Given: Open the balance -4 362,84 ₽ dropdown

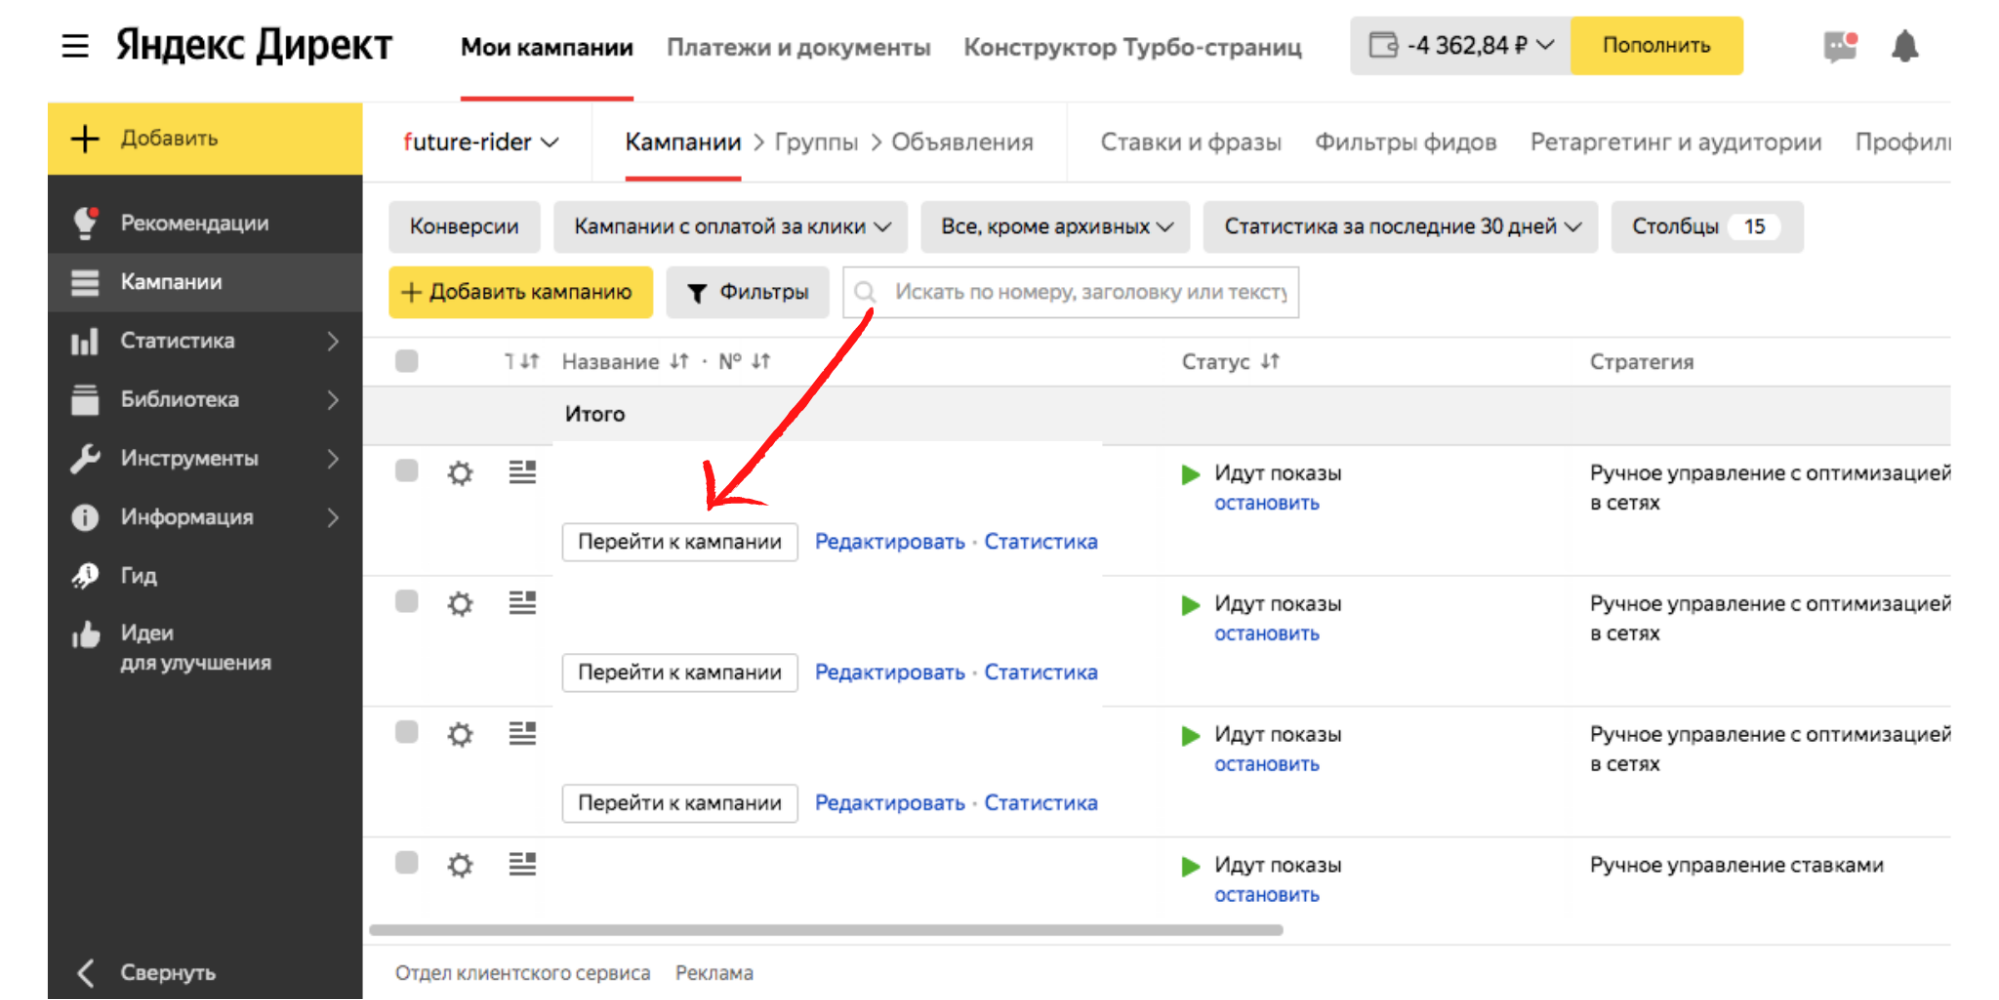Looking at the screenshot, I should tap(1461, 45).
